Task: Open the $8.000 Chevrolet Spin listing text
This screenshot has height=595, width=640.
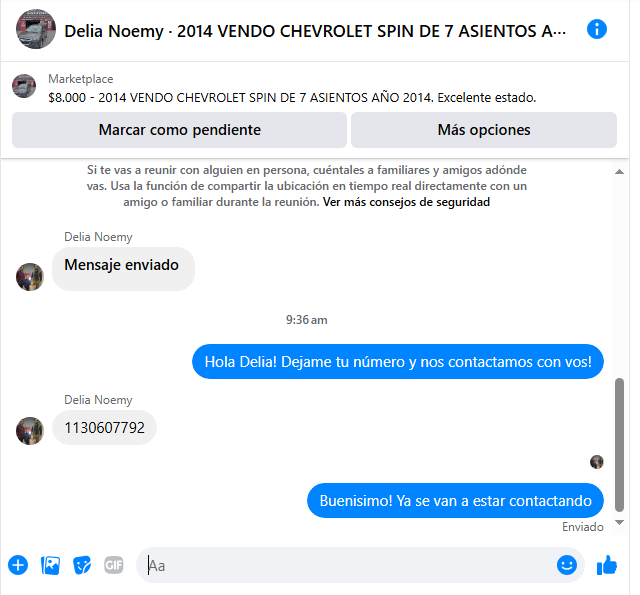Action: click(x=292, y=98)
